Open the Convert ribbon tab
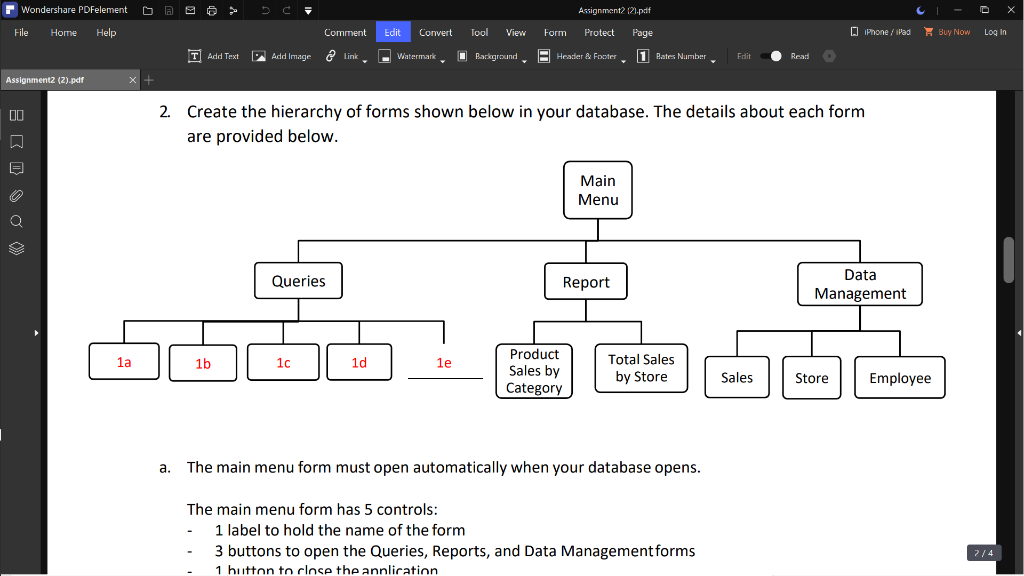The image size is (1024, 576). point(435,32)
